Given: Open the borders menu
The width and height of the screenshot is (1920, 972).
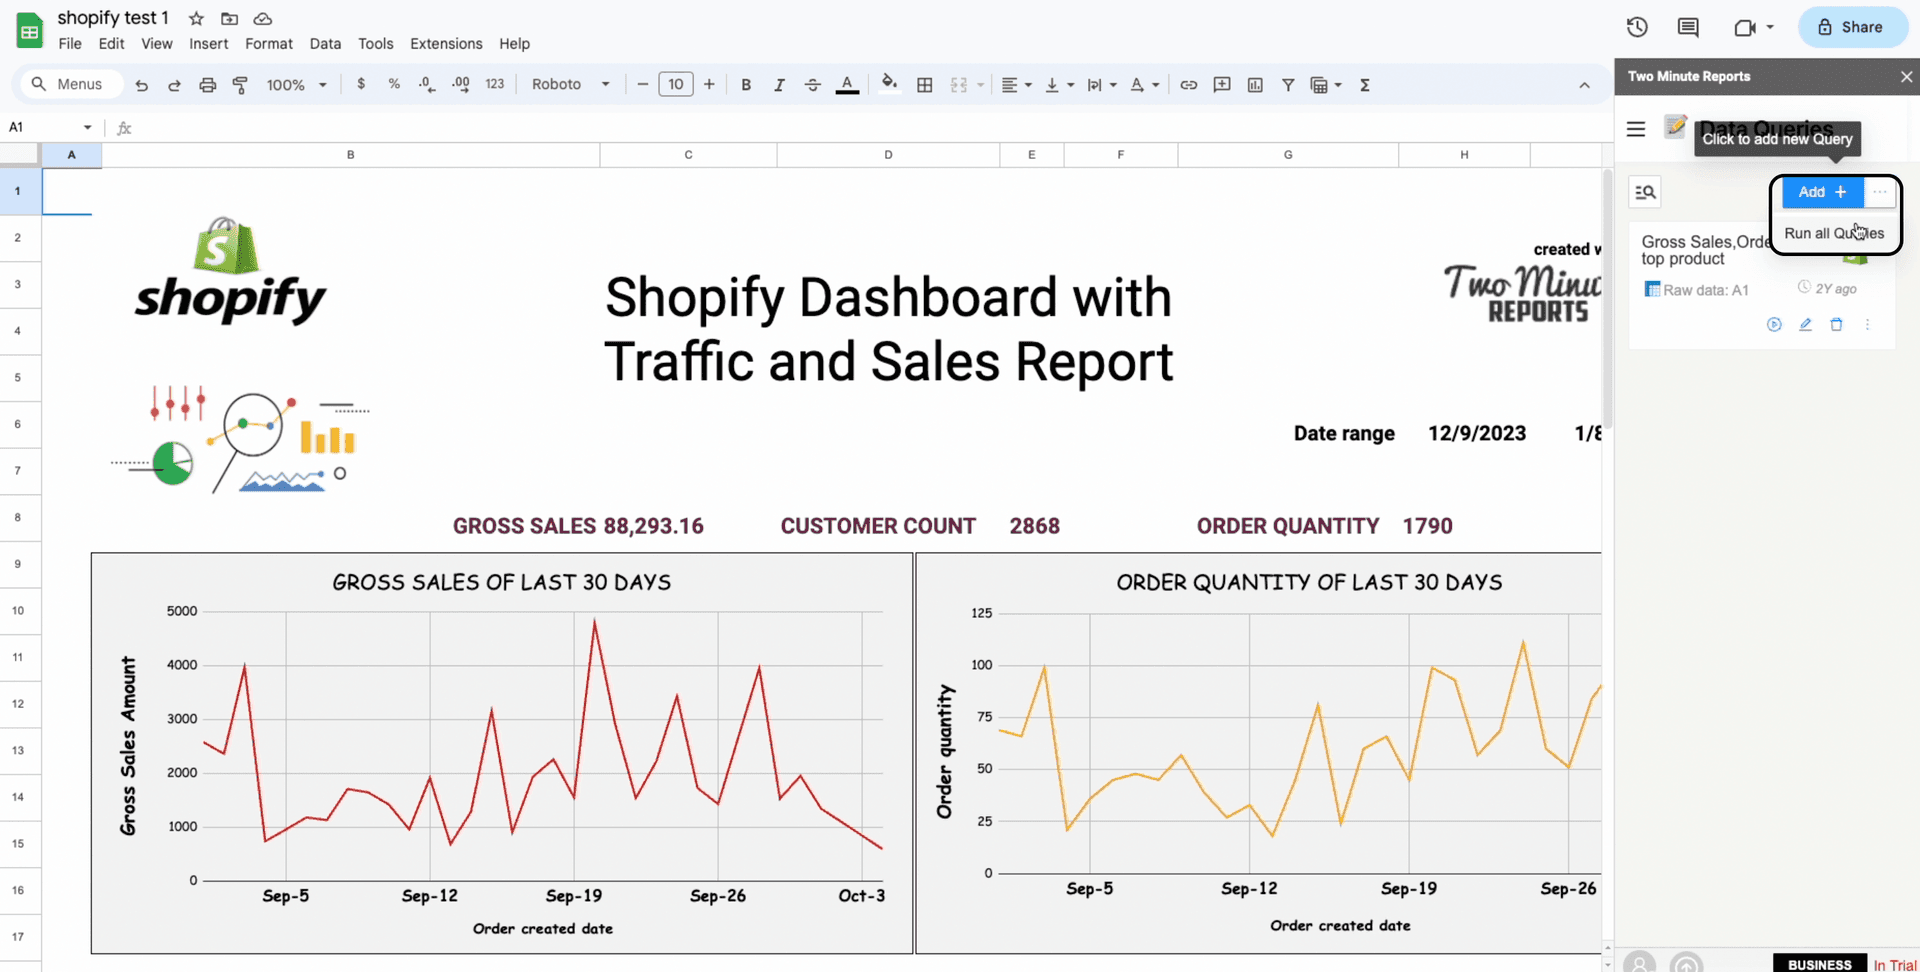Looking at the screenshot, I should click(x=925, y=85).
